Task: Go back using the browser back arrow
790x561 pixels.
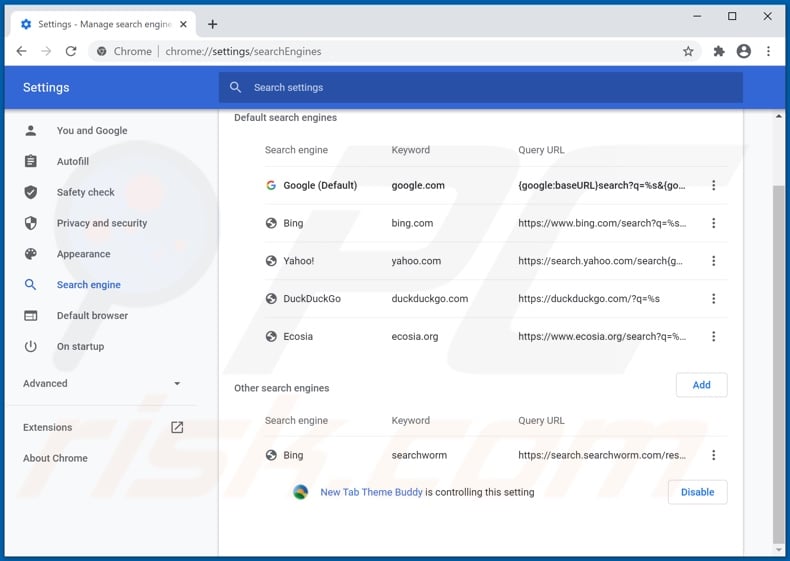Action: click(x=22, y=51)
